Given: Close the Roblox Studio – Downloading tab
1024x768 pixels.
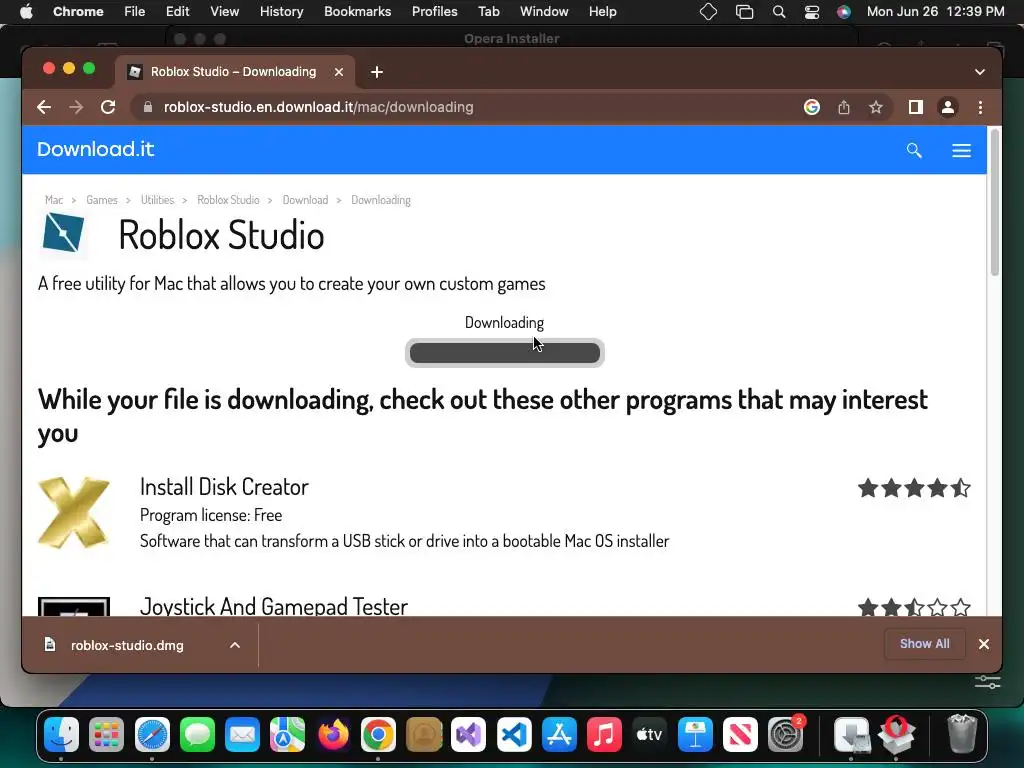Looking at the screenshot, I should (x=339, y=72).
